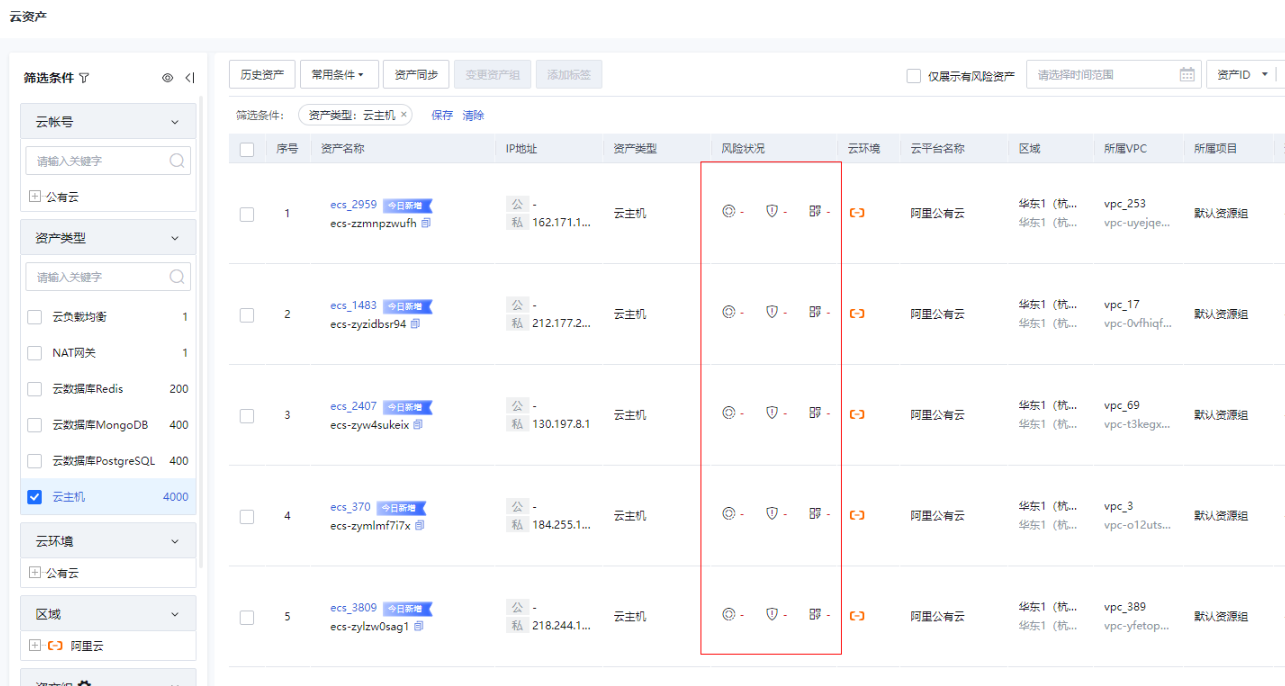Open the calendar icon in the time range field
The width and height of the screenshot is (1285, 686).
[x=1187, y=74]
